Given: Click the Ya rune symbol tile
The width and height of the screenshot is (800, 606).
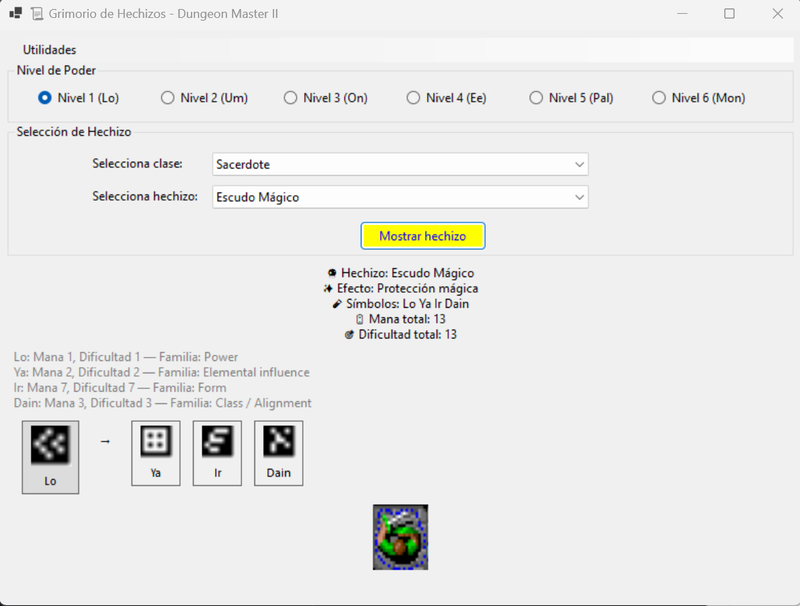Looking at the screenshot, I should pyautogui.click(x=156, y=453).
